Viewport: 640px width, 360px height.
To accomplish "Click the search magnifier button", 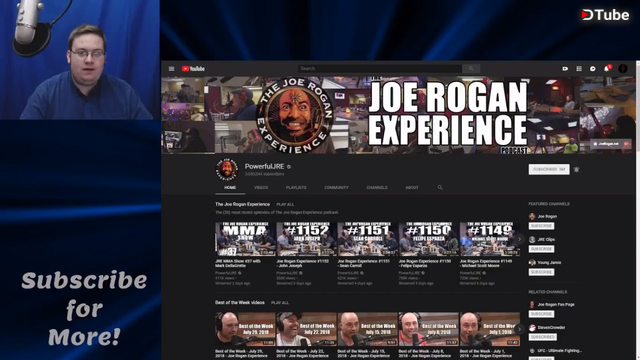I will click(471, 69).
